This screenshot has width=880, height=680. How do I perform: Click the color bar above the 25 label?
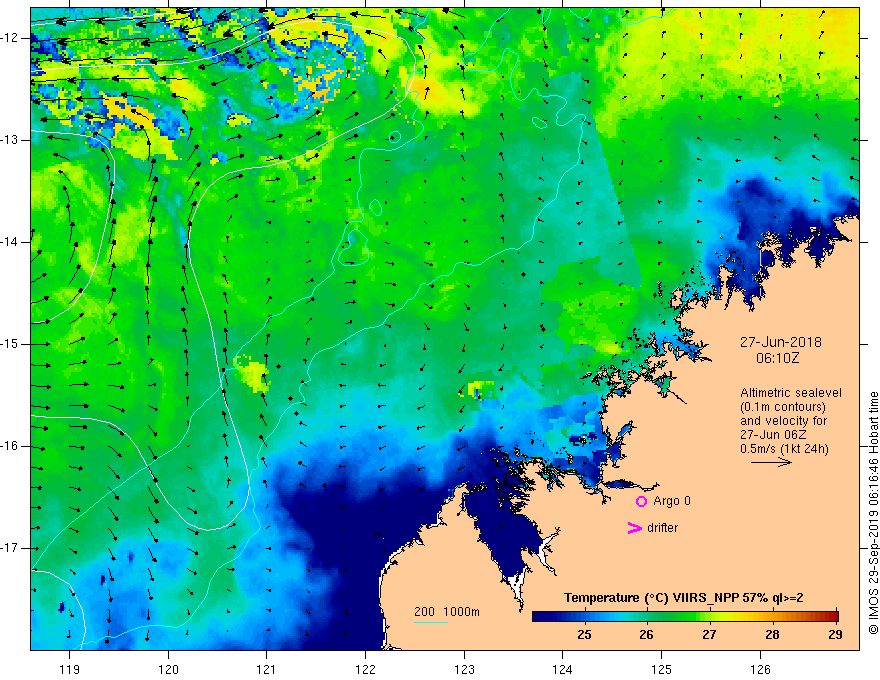click(x=584, y=616)
